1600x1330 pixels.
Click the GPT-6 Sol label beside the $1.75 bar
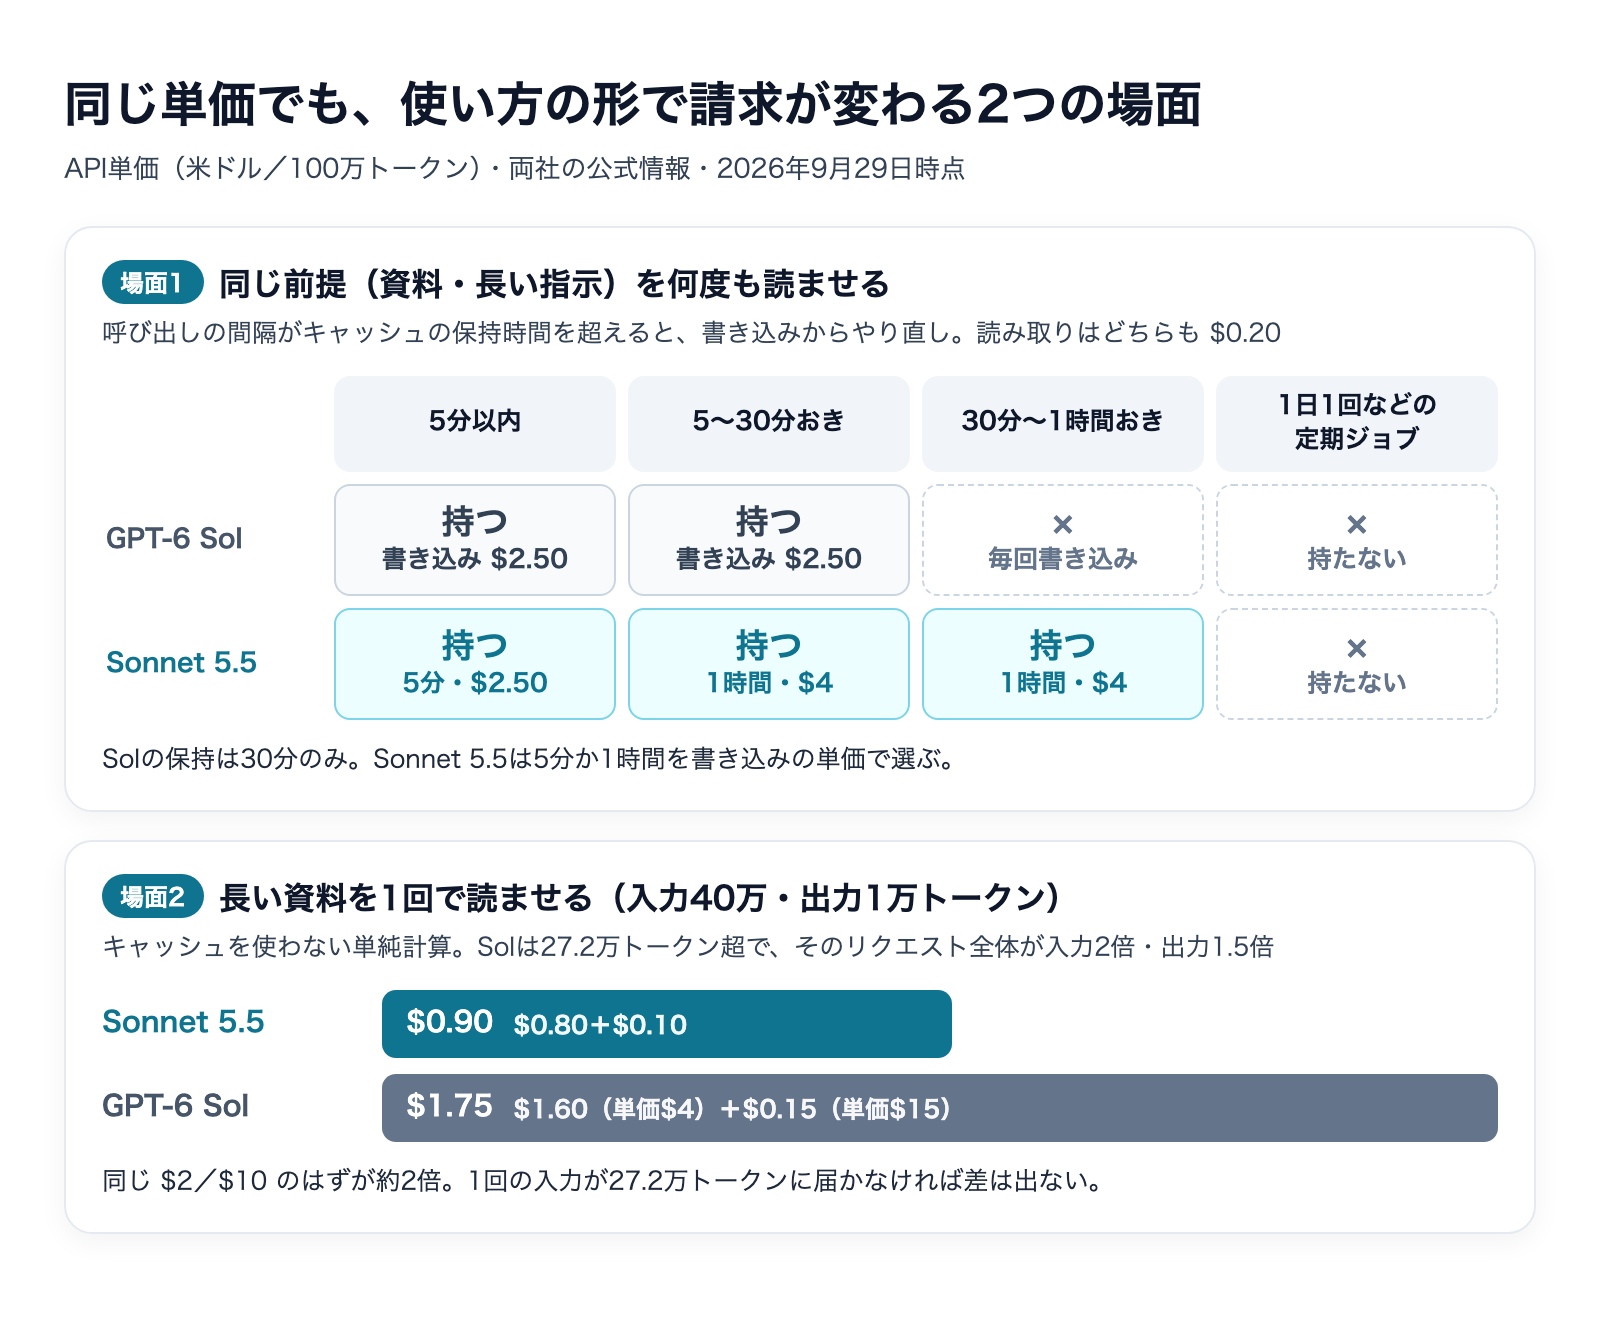point(175,1106)
